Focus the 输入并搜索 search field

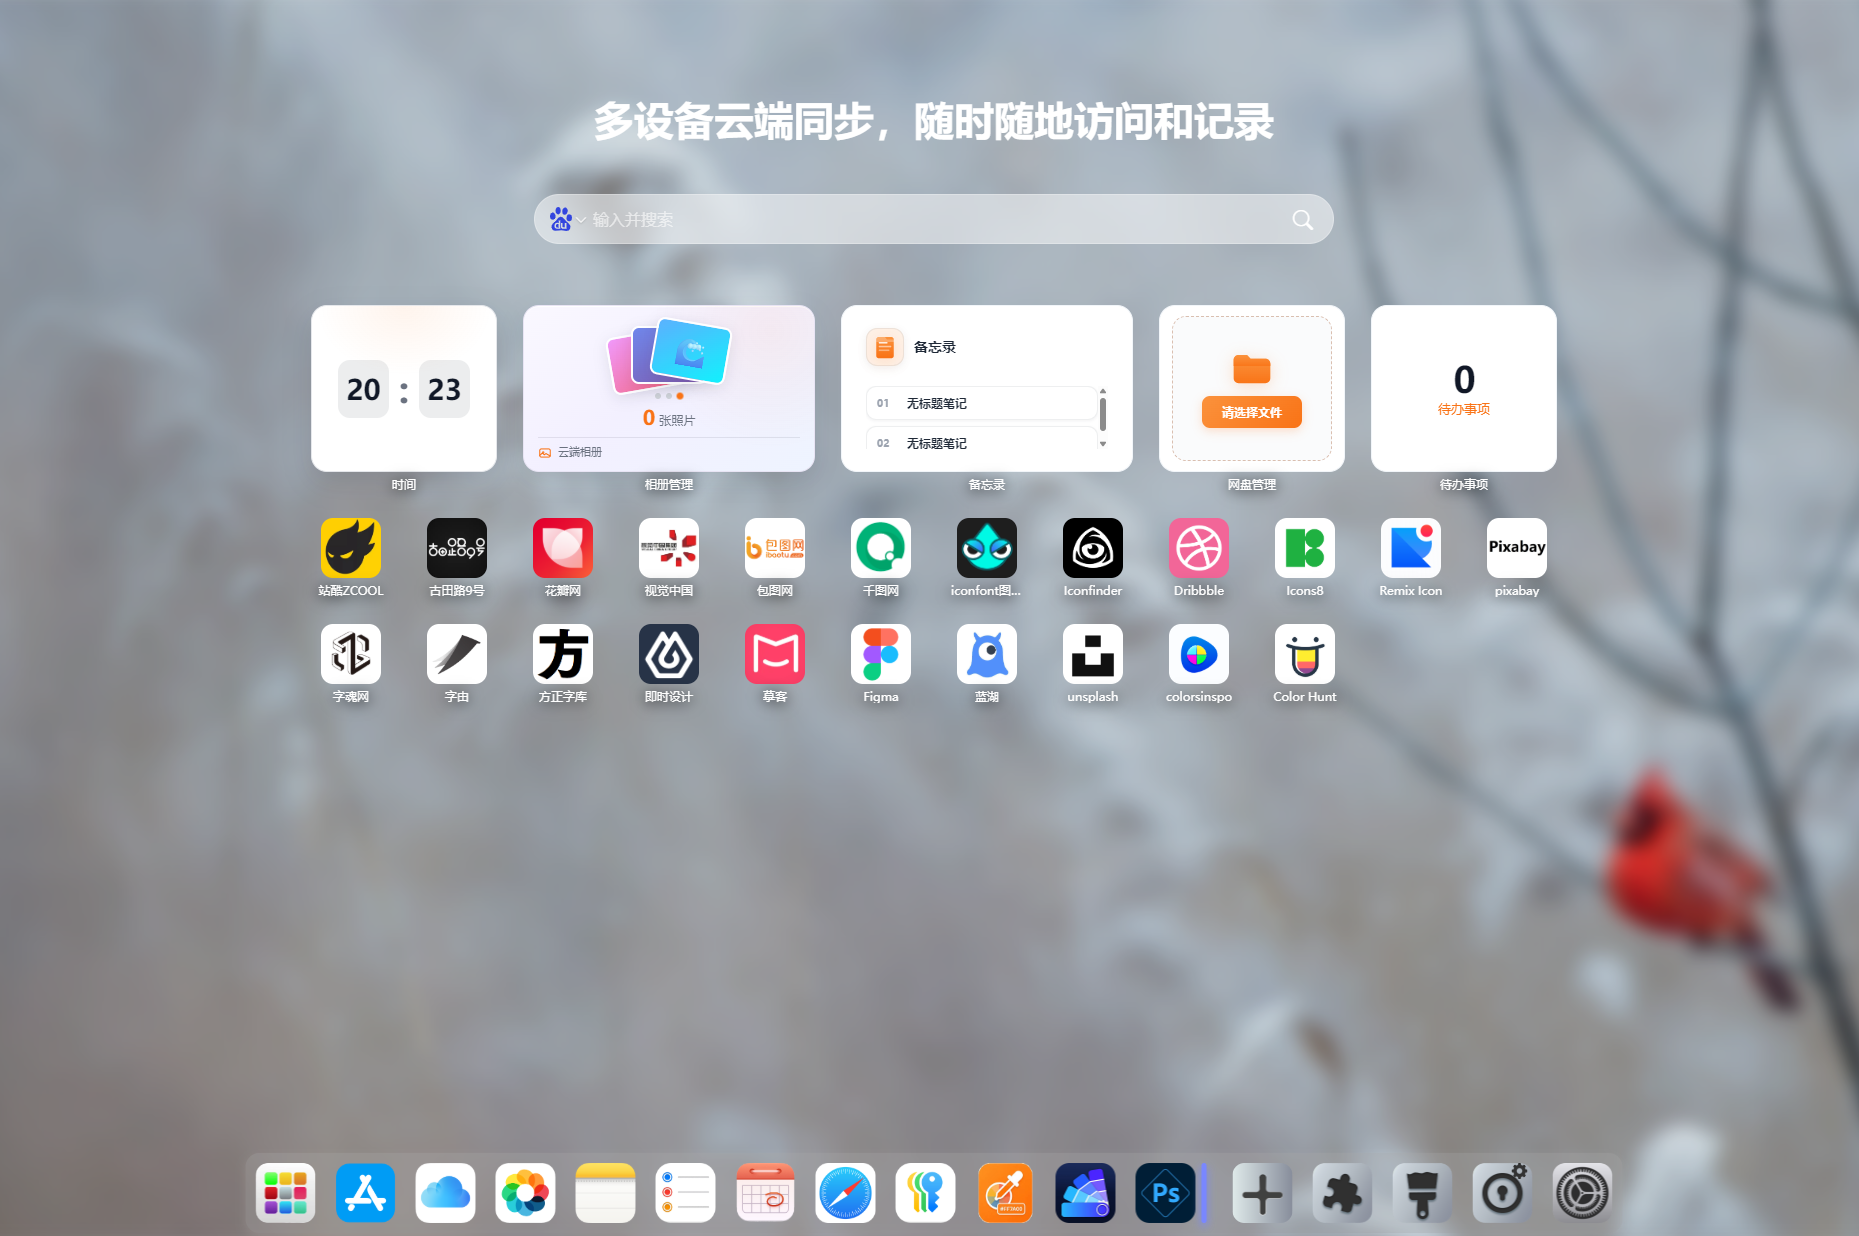(934, 219)
